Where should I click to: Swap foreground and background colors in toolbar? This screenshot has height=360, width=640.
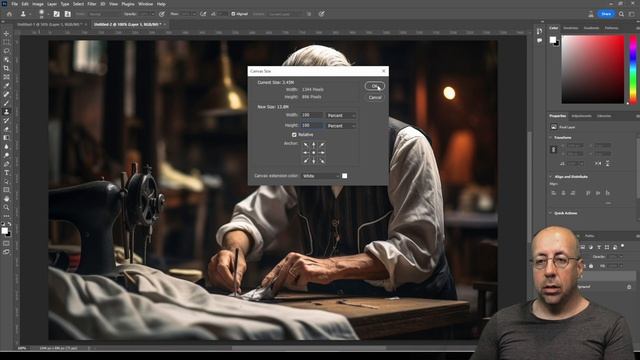tap(9, 224)
